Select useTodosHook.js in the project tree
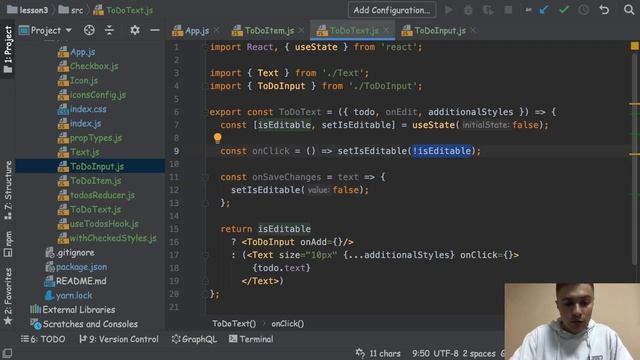The width and height of the screenshot is (640, 360). 98,224
